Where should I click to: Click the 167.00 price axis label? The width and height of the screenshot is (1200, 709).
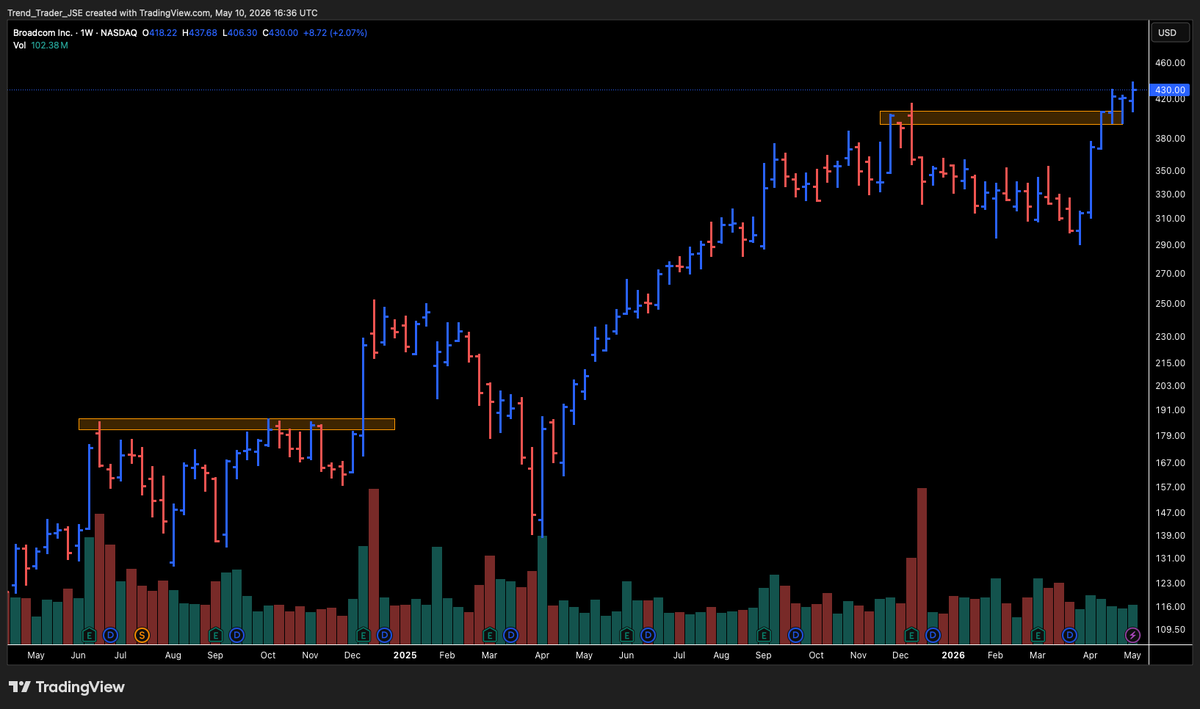coord(1169,463)
